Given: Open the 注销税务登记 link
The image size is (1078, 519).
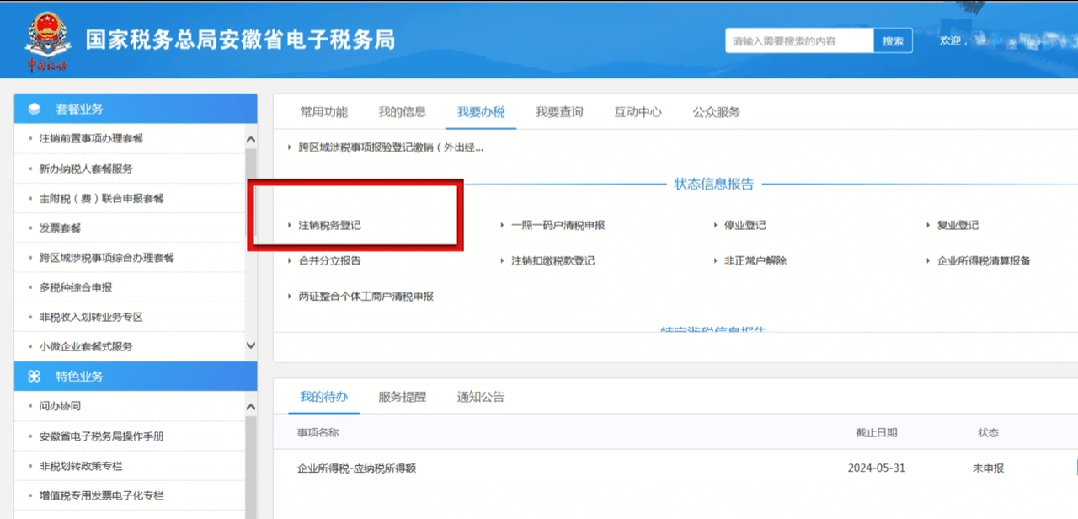Looking at the screenshot, I should 329,226.
